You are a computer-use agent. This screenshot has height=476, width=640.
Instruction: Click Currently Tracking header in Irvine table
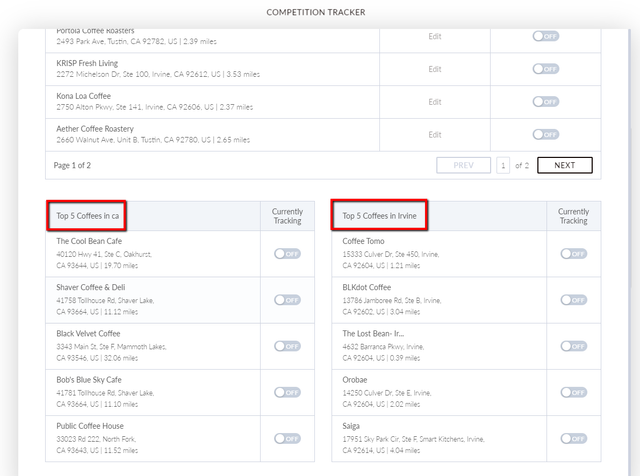coord(573,216)
